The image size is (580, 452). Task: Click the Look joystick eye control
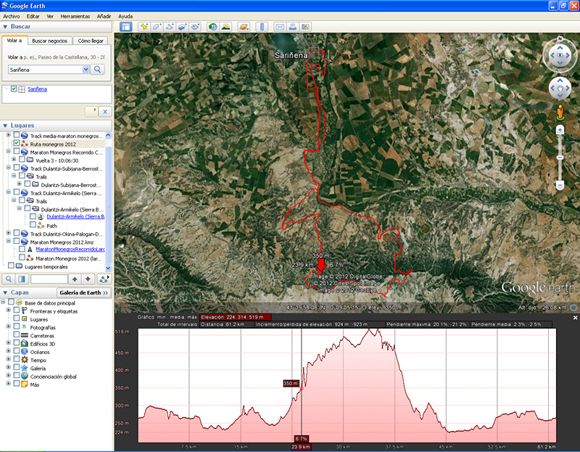[560, 55]
